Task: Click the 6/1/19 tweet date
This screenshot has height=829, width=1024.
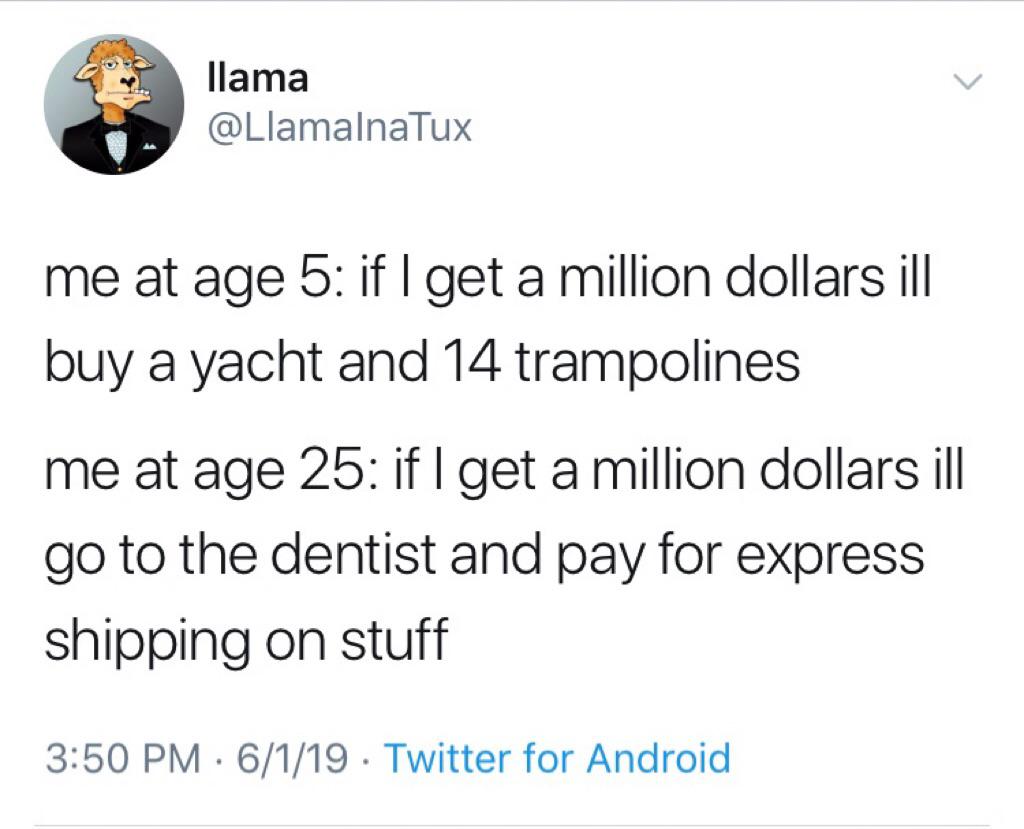Action: [289, 757]
